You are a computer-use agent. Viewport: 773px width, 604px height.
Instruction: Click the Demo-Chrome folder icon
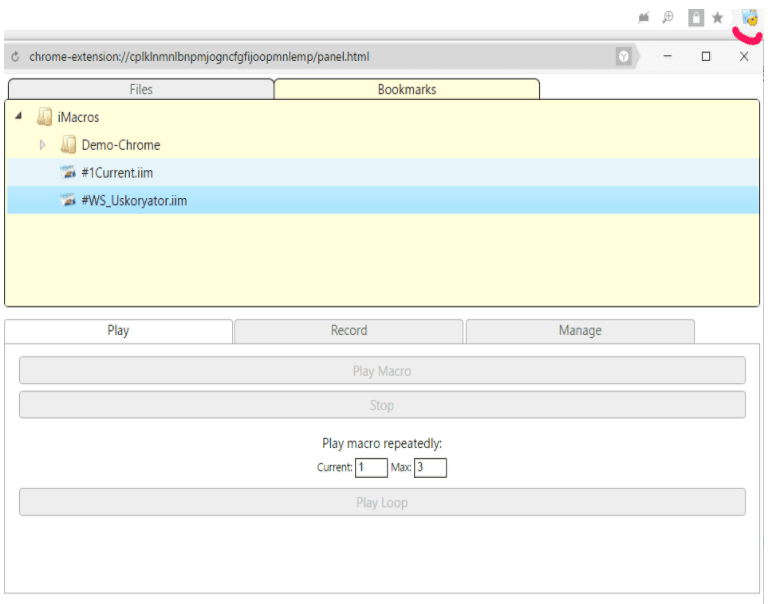[x=68, y=144]
